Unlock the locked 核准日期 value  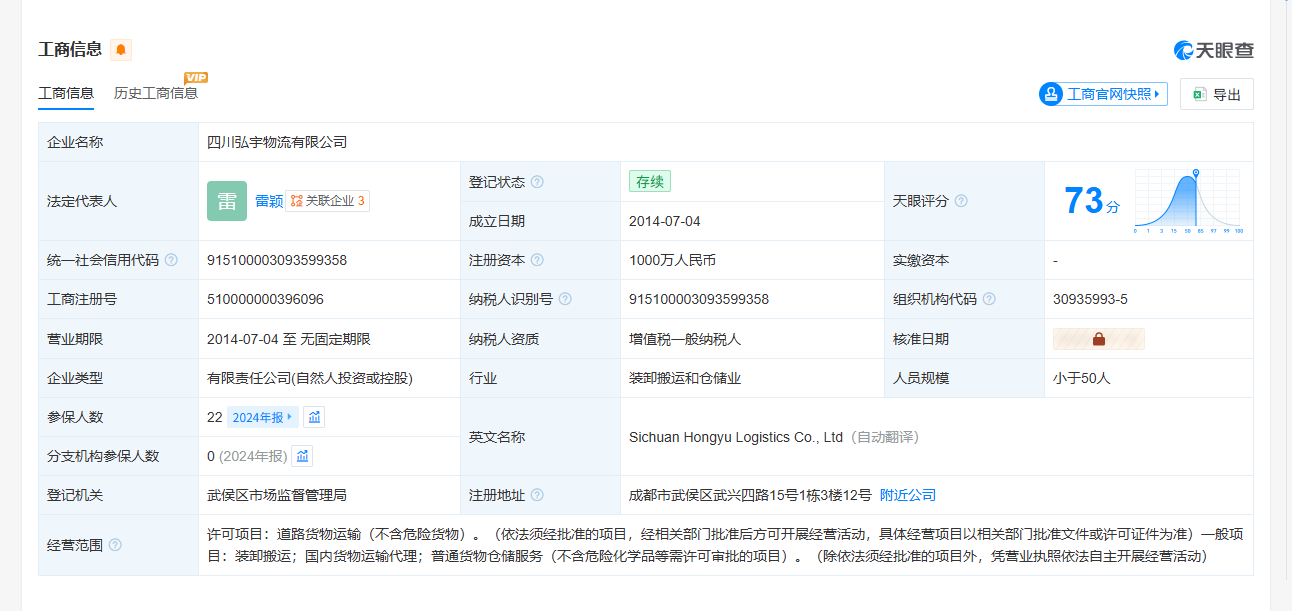1099,339
